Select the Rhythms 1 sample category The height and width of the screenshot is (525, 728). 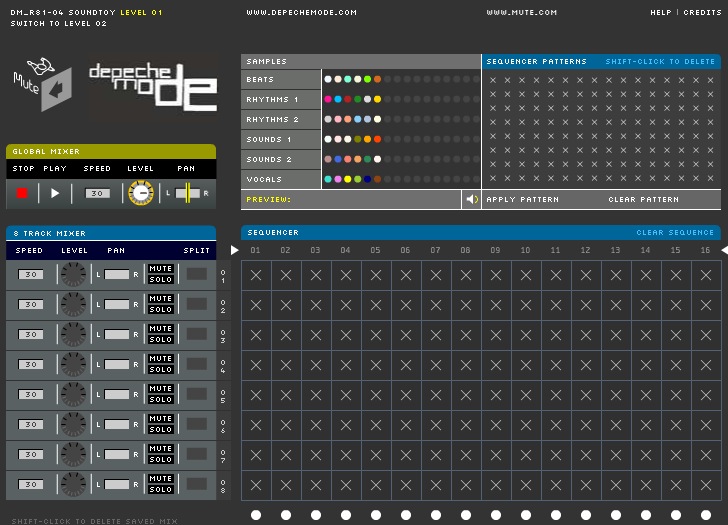tap(281, 99)
